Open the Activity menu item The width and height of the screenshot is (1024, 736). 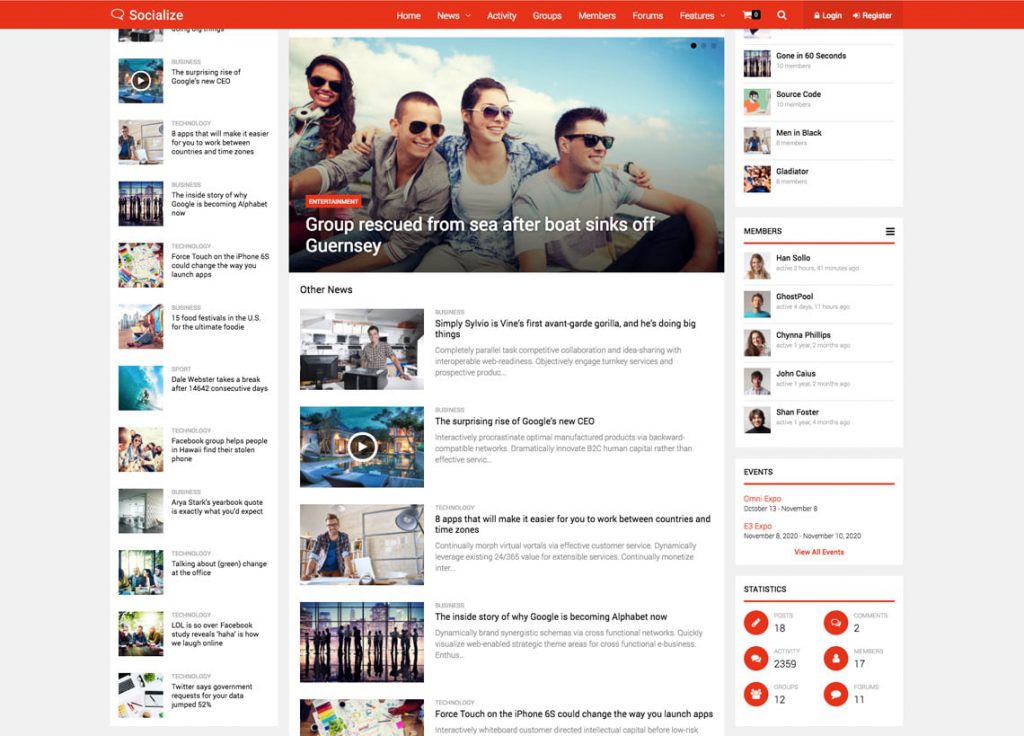point(502,16)
